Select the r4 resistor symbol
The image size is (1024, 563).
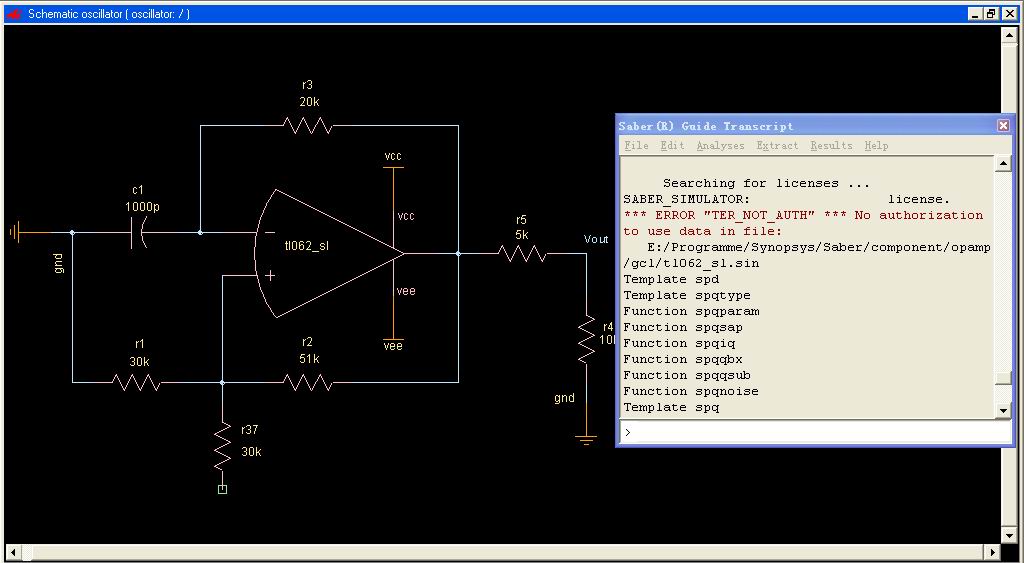[586, 338]
